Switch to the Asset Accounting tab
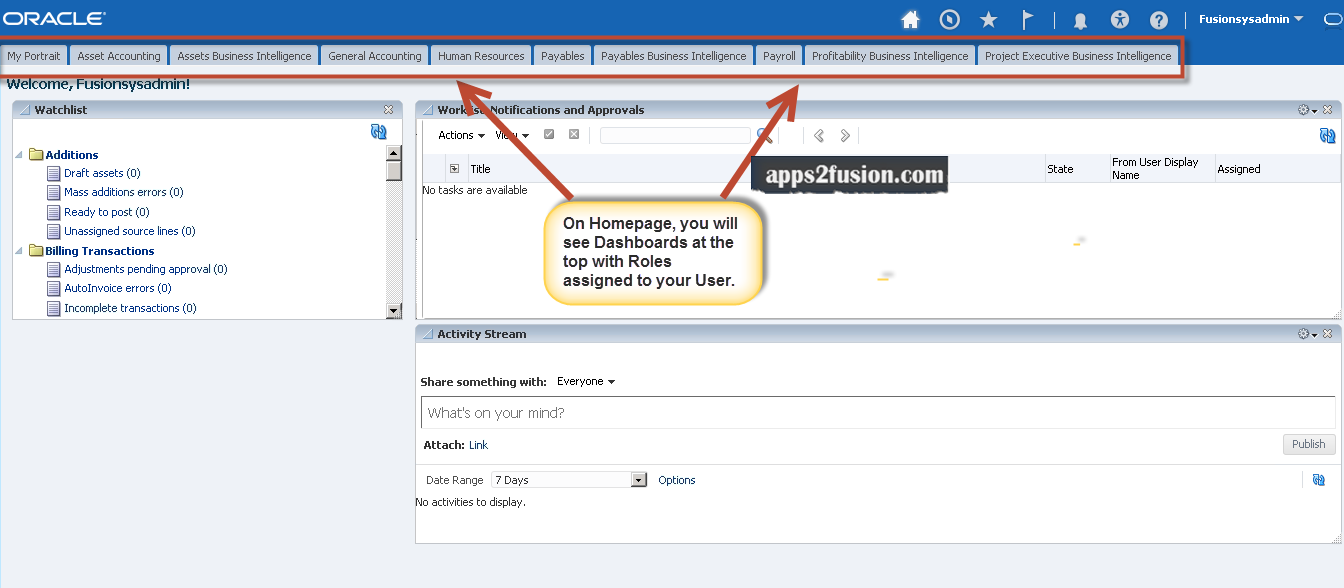 (x=119, y=56)
